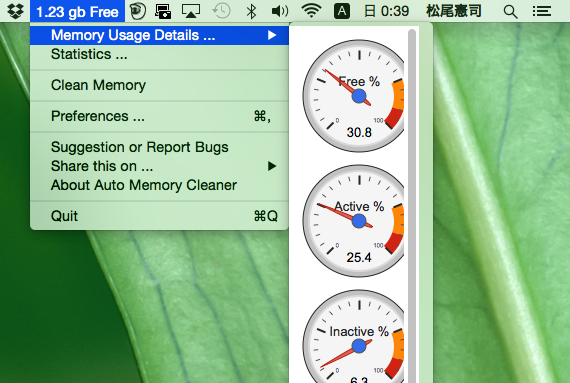The image size is (570, 383).
Task: Click the Inactive % gauge
Action: 353,336
